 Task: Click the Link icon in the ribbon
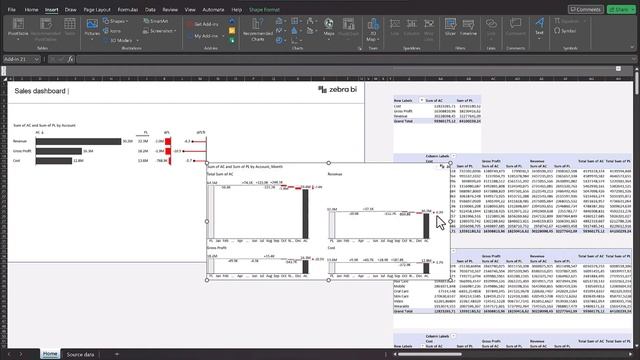(491, 28)
